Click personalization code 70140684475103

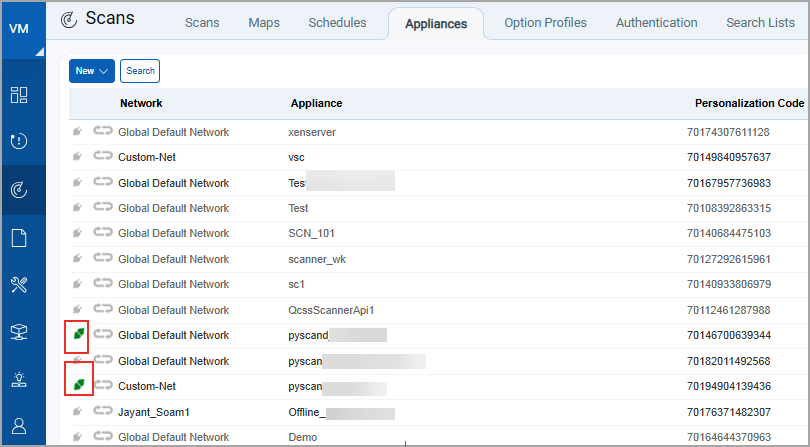(x=728, y=234)
